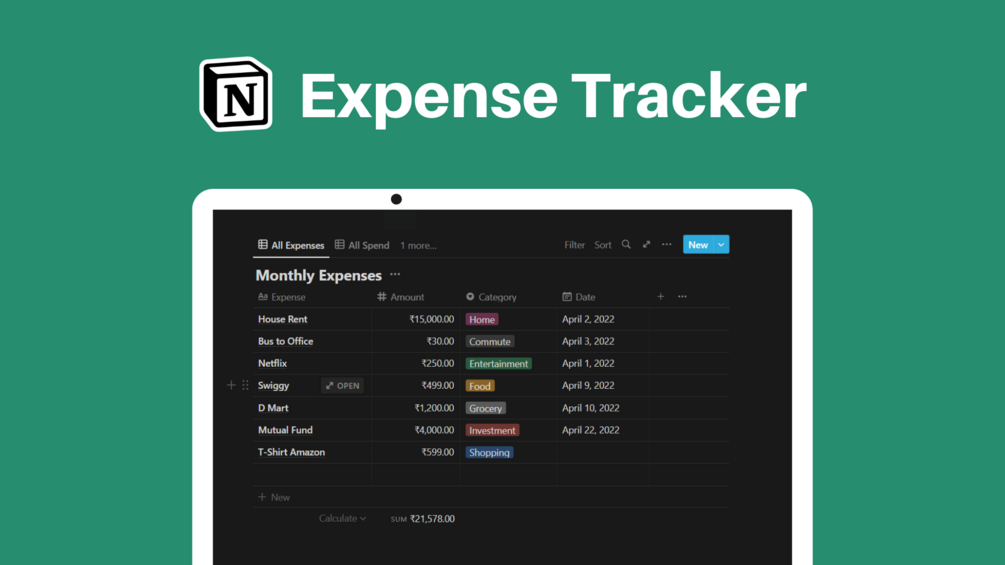Click the Category column header
Image resolution: width=1005 pixels, height=565 pixels.
pyautogui.click(x=491, y=297)
